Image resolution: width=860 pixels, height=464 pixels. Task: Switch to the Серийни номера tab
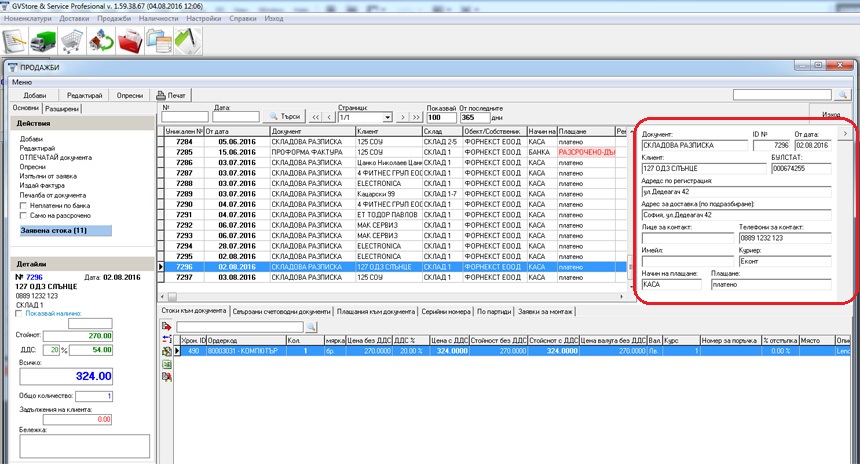pos(446,312)
